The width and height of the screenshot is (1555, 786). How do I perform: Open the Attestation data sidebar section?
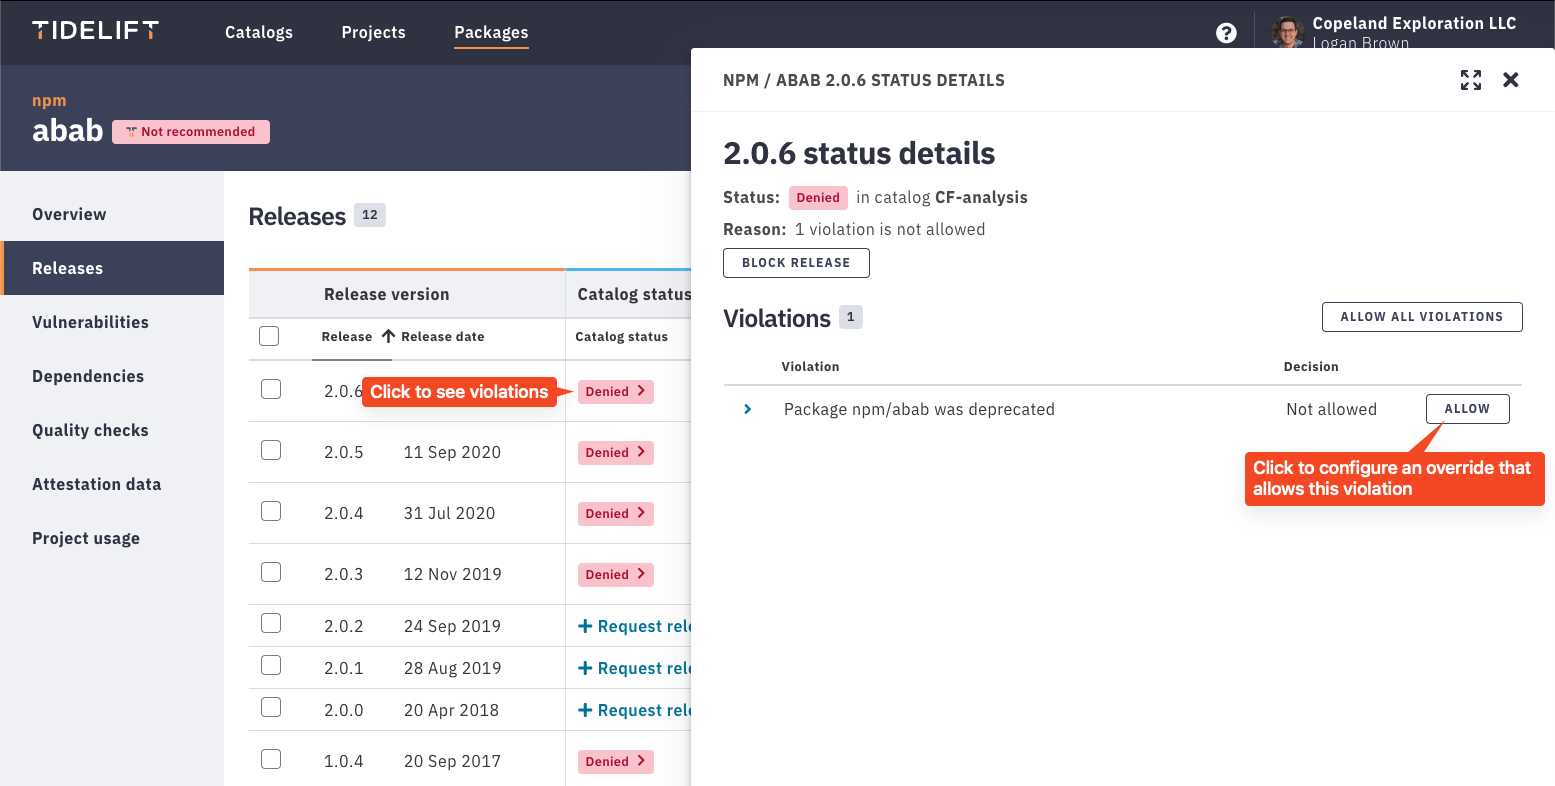tap(112, 484)
